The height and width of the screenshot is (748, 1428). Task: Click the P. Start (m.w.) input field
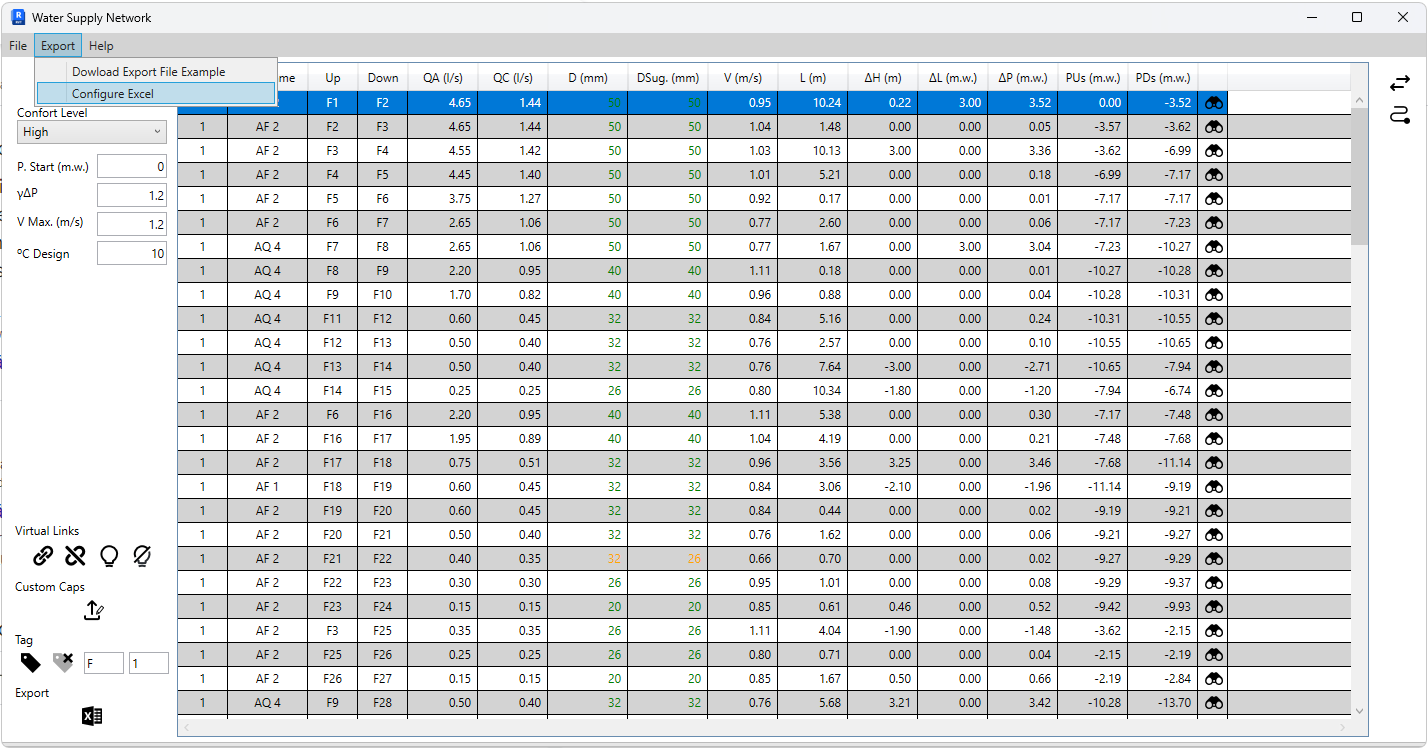tap(132, 167)
